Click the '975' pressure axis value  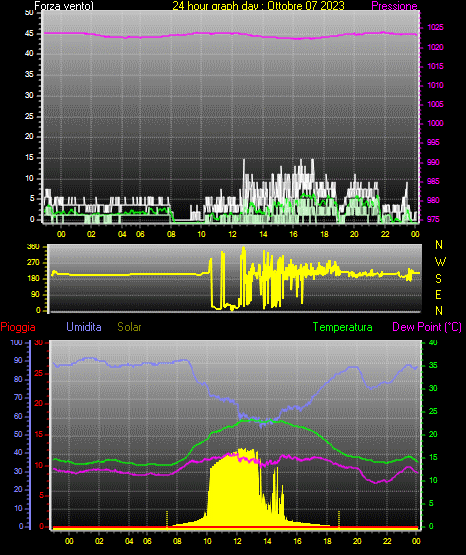click(x=433, y=219)
